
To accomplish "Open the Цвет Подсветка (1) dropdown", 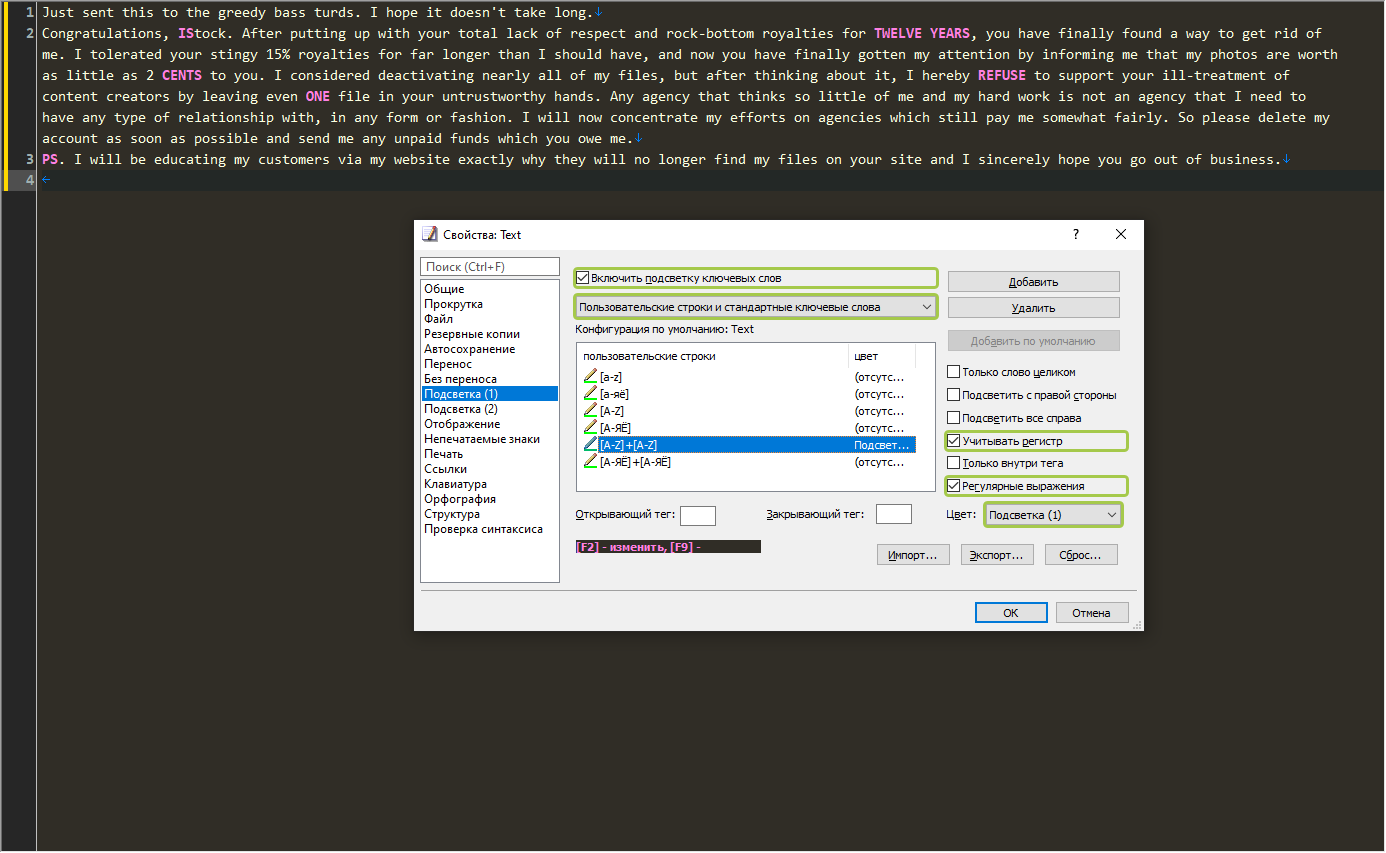I will (1052, 515).
